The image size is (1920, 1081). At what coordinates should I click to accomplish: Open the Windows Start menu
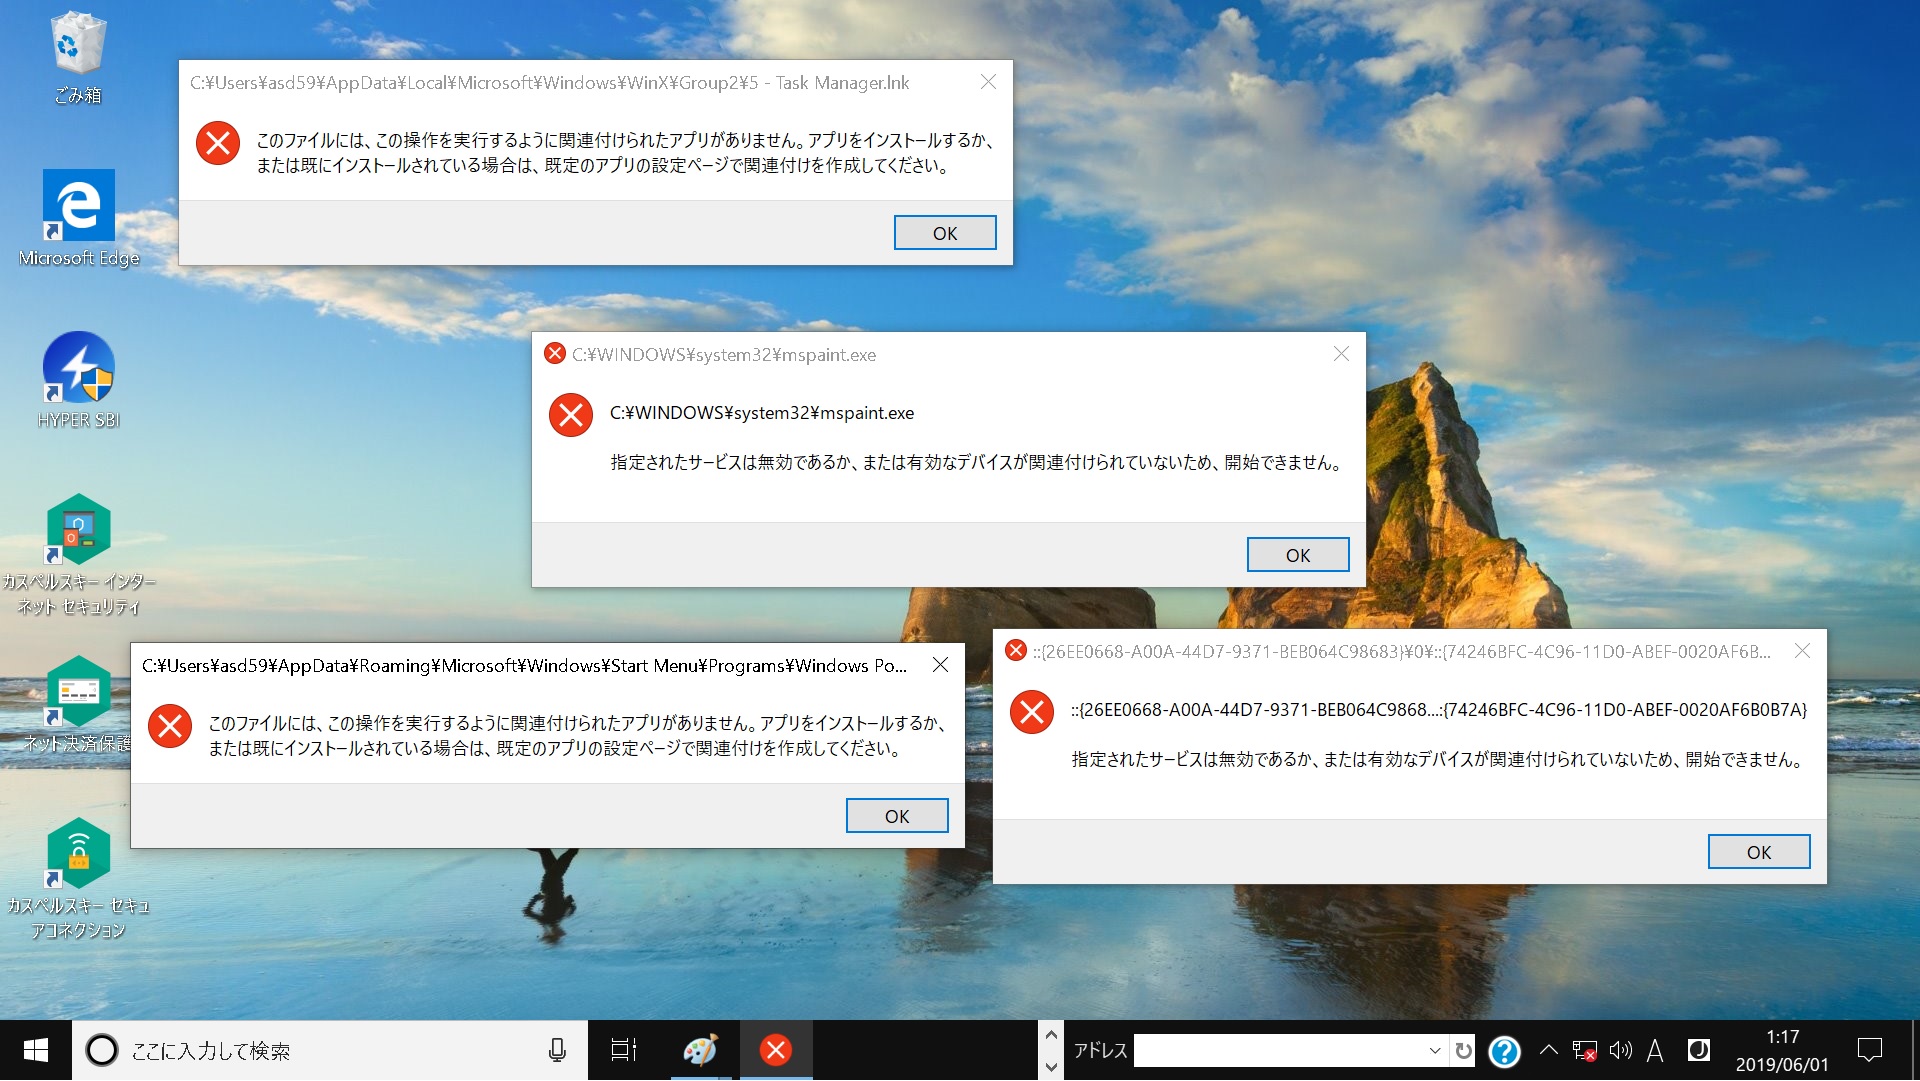tap(36, 1050)
